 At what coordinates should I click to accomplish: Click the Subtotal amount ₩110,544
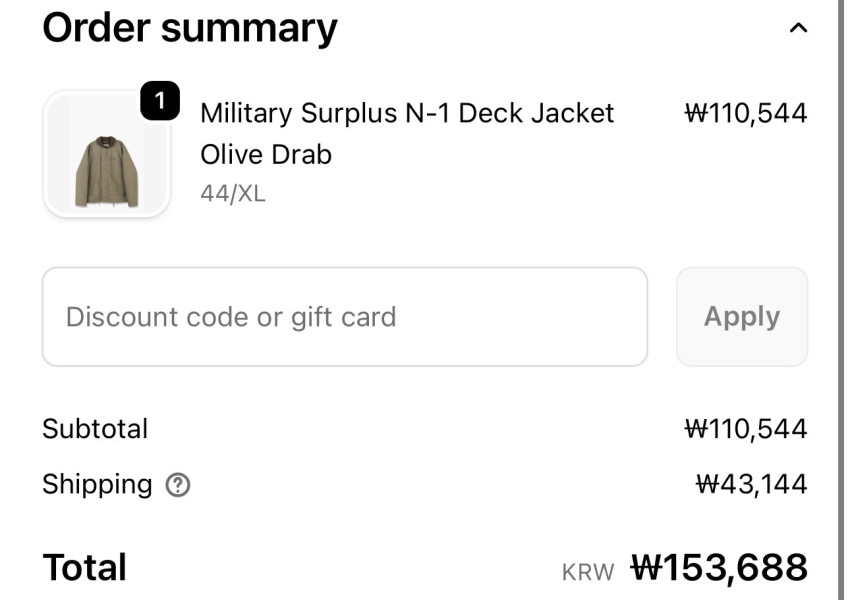[745, 429]
